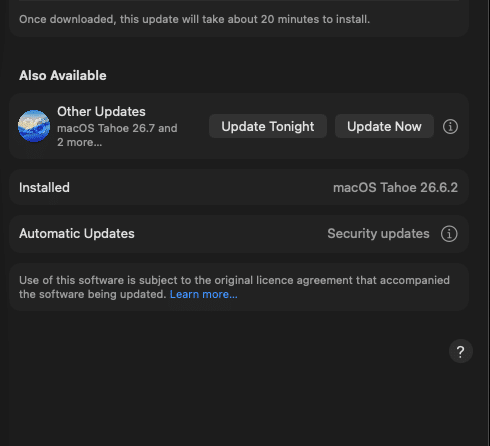The image size is (490, 446).
Task: Select the macOS Tahoe 26.6.2 version text
Action: [x=395, y=187]
